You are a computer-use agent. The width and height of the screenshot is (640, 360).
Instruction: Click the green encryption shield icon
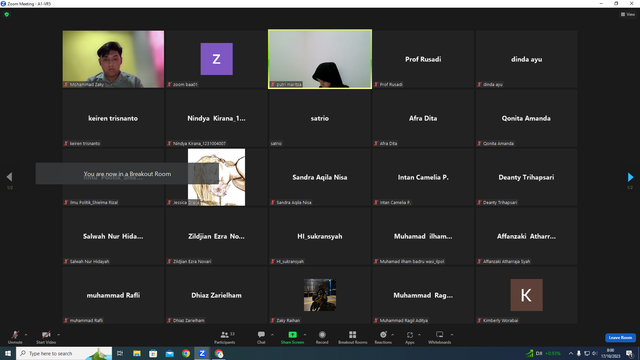coord(7,14)
